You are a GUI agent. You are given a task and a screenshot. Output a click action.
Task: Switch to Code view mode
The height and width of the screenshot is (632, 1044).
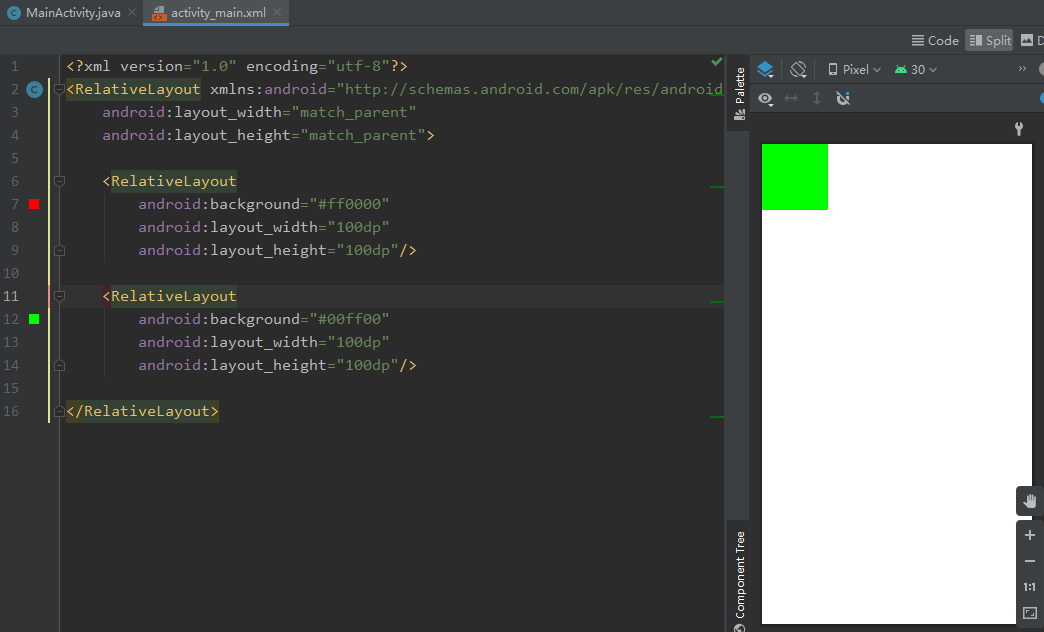(x=935, y=41)
